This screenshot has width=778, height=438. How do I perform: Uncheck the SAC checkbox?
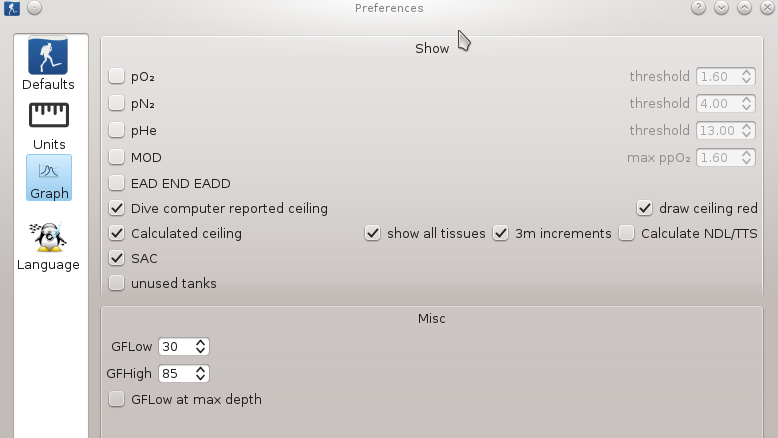[x=117, y=258]
